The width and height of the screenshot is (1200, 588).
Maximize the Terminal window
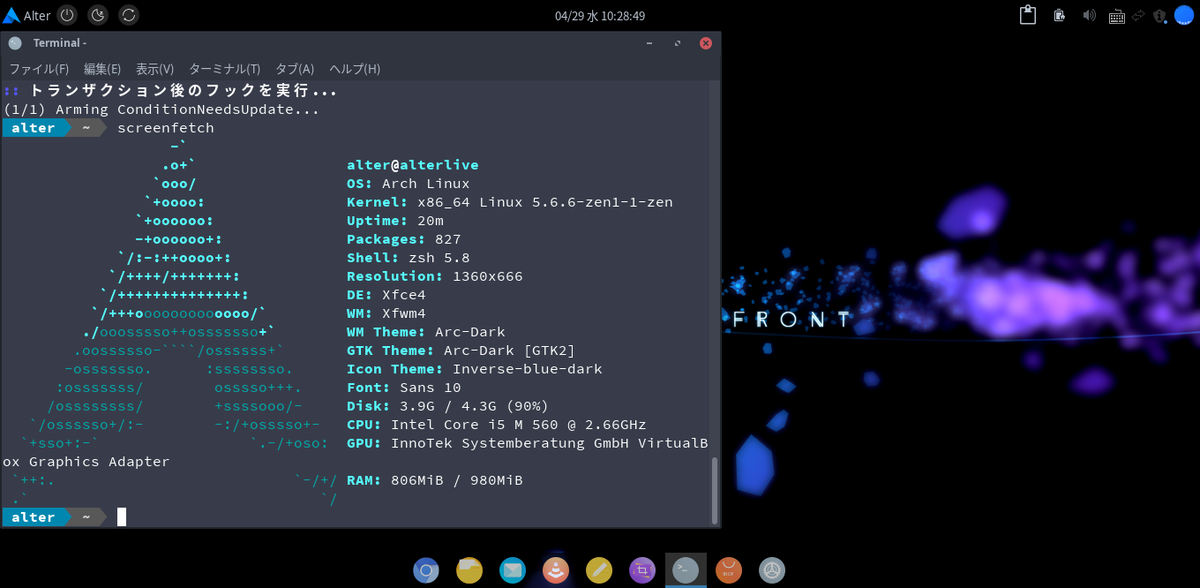pyautogui.click(x=677, y=43)
